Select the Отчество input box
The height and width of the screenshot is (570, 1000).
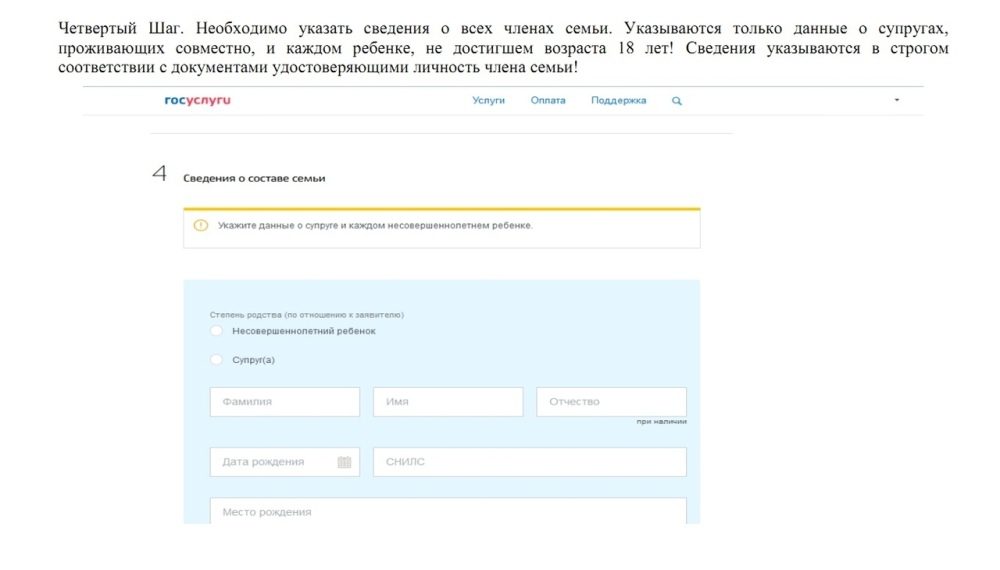[611, 402]
